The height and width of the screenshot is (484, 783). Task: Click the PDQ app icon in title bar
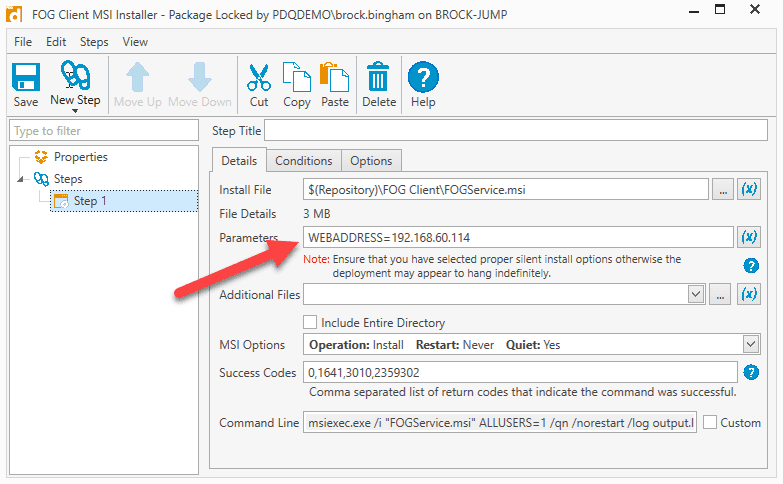click(x=14, y=14)
